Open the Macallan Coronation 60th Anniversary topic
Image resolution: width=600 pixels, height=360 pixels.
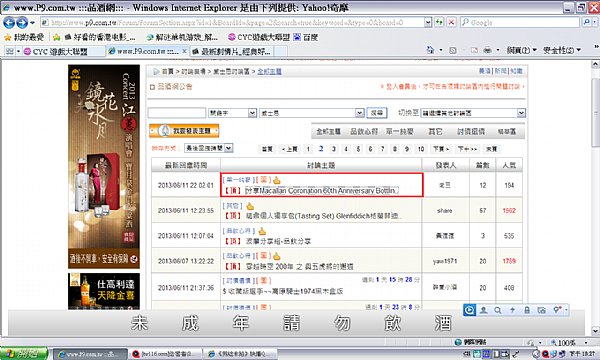pos(321,191)
